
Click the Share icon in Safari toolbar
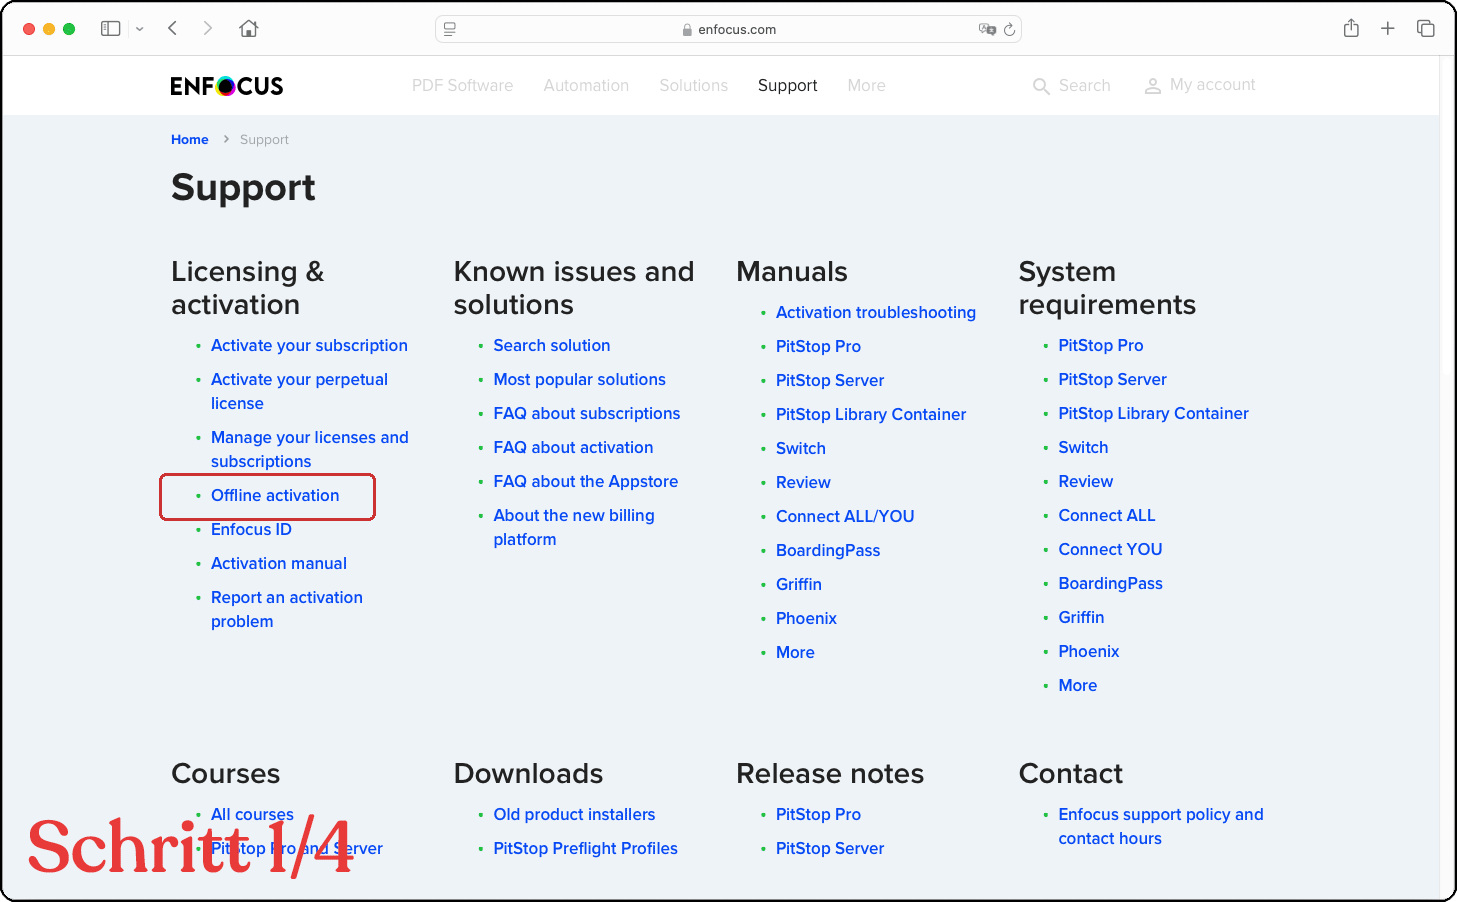click(1351, 29)
